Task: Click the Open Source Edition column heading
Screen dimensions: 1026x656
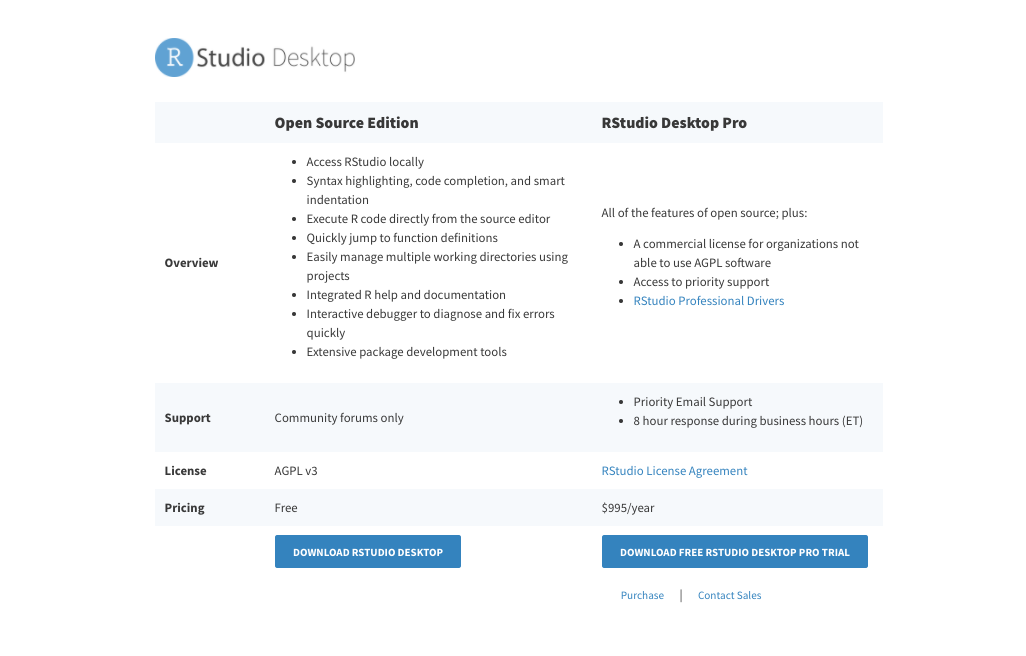Action: [346, 123]
